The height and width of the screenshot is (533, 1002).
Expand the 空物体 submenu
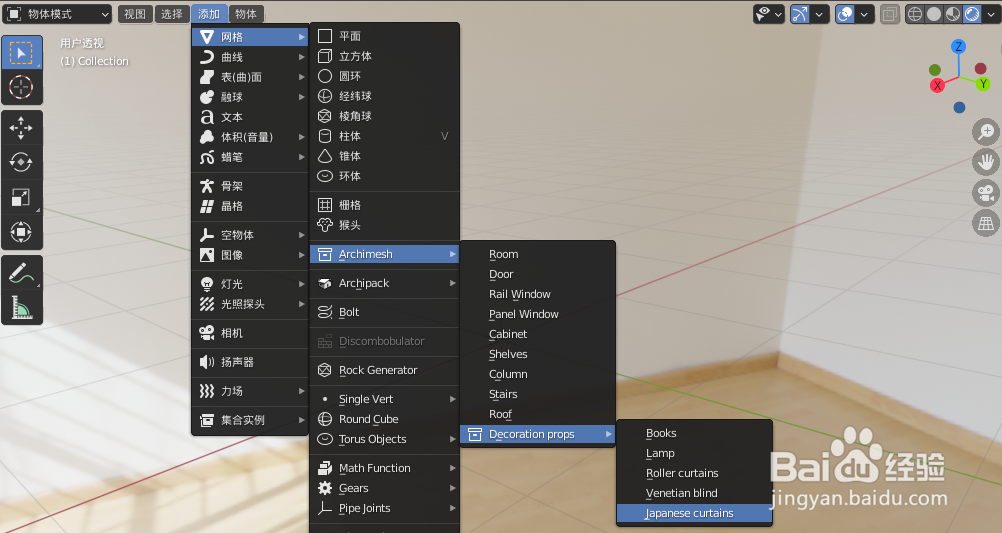point(250,235)
